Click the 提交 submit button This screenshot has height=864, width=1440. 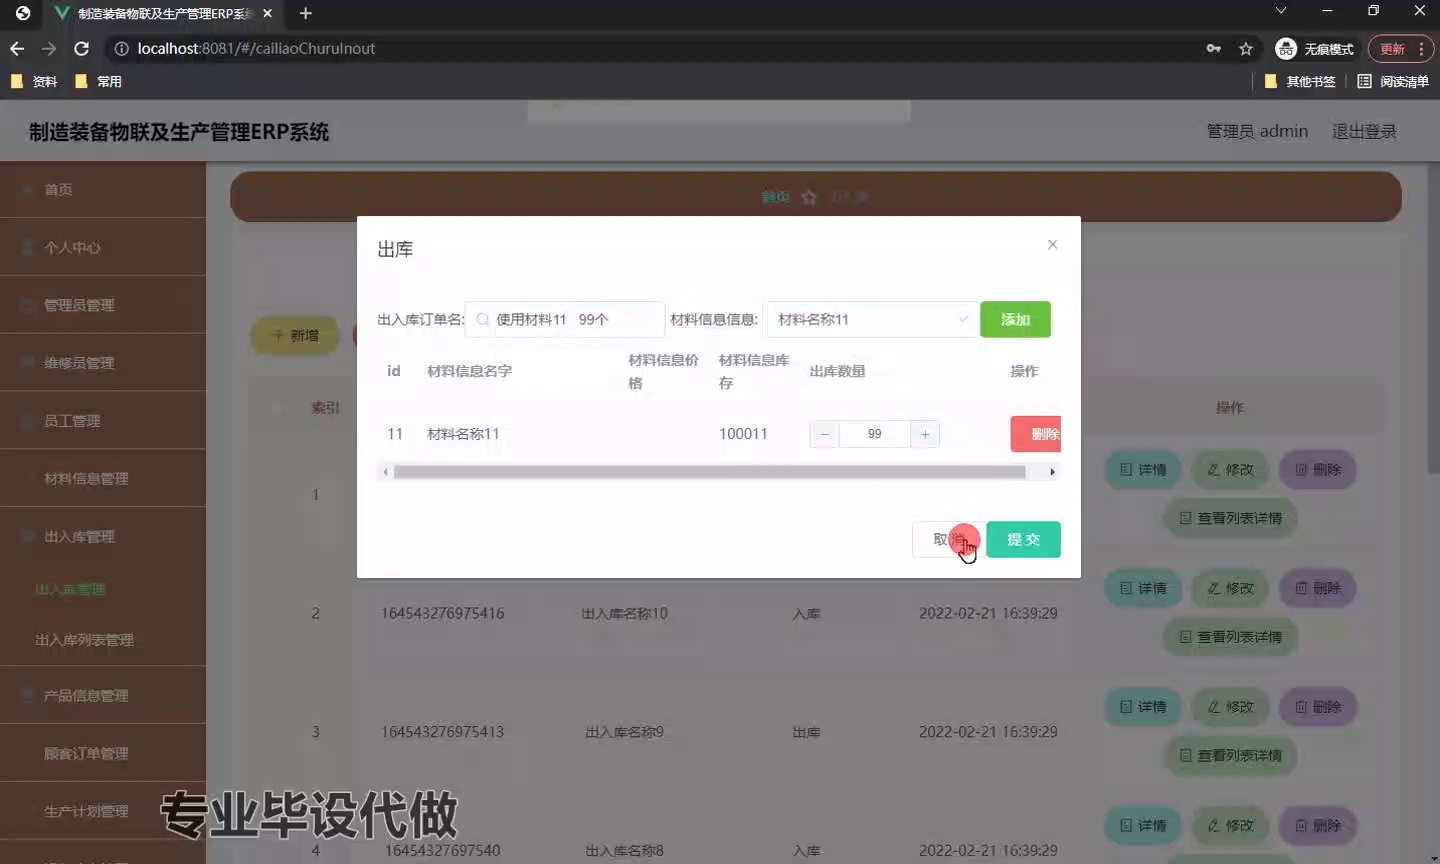(x=1023, y=540)
